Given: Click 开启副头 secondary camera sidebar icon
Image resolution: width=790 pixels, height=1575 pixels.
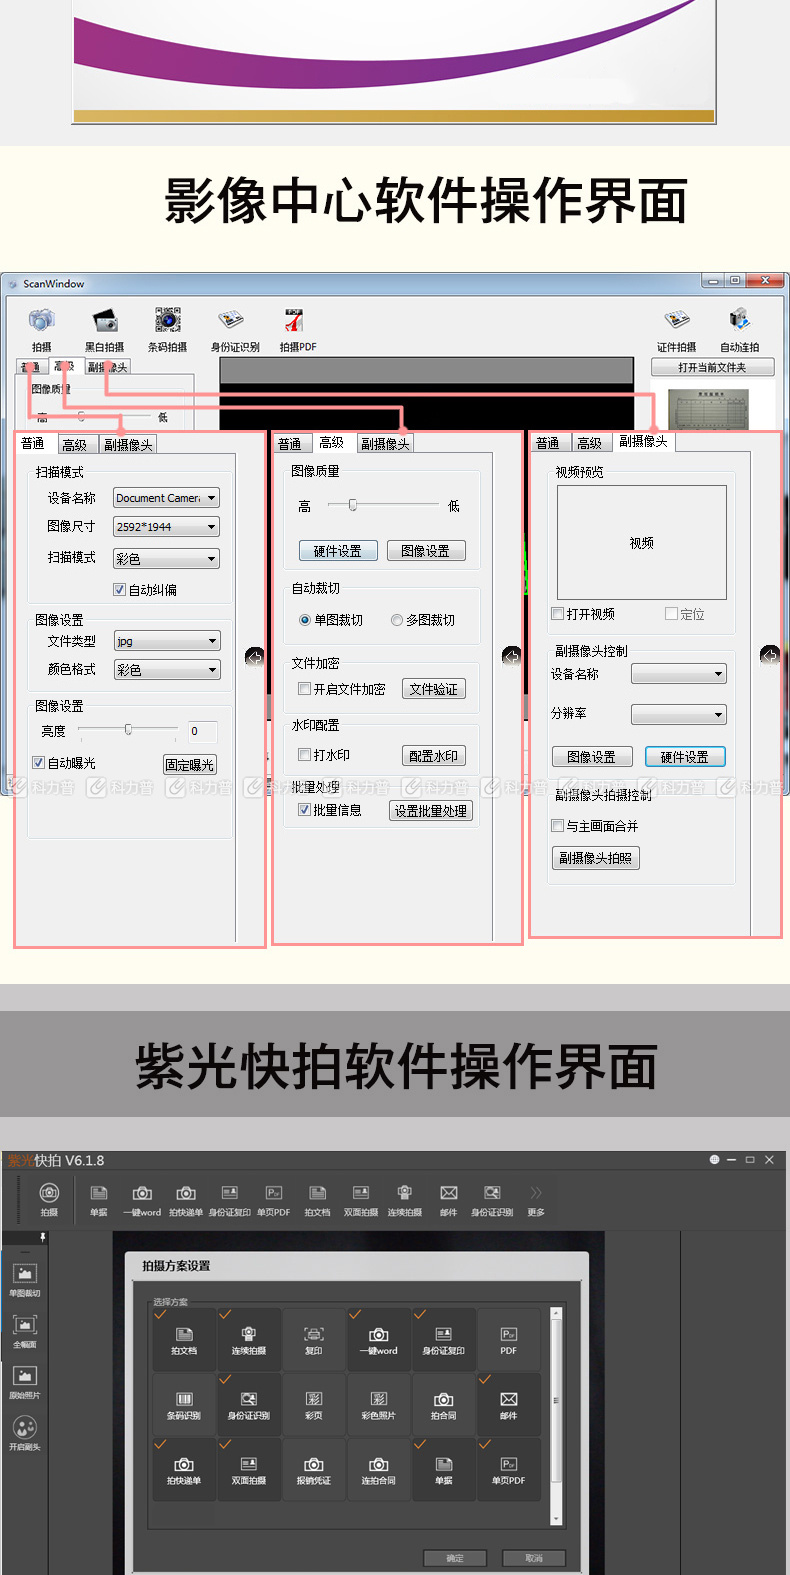Looking at the screenshot, I should point(25,1433).
